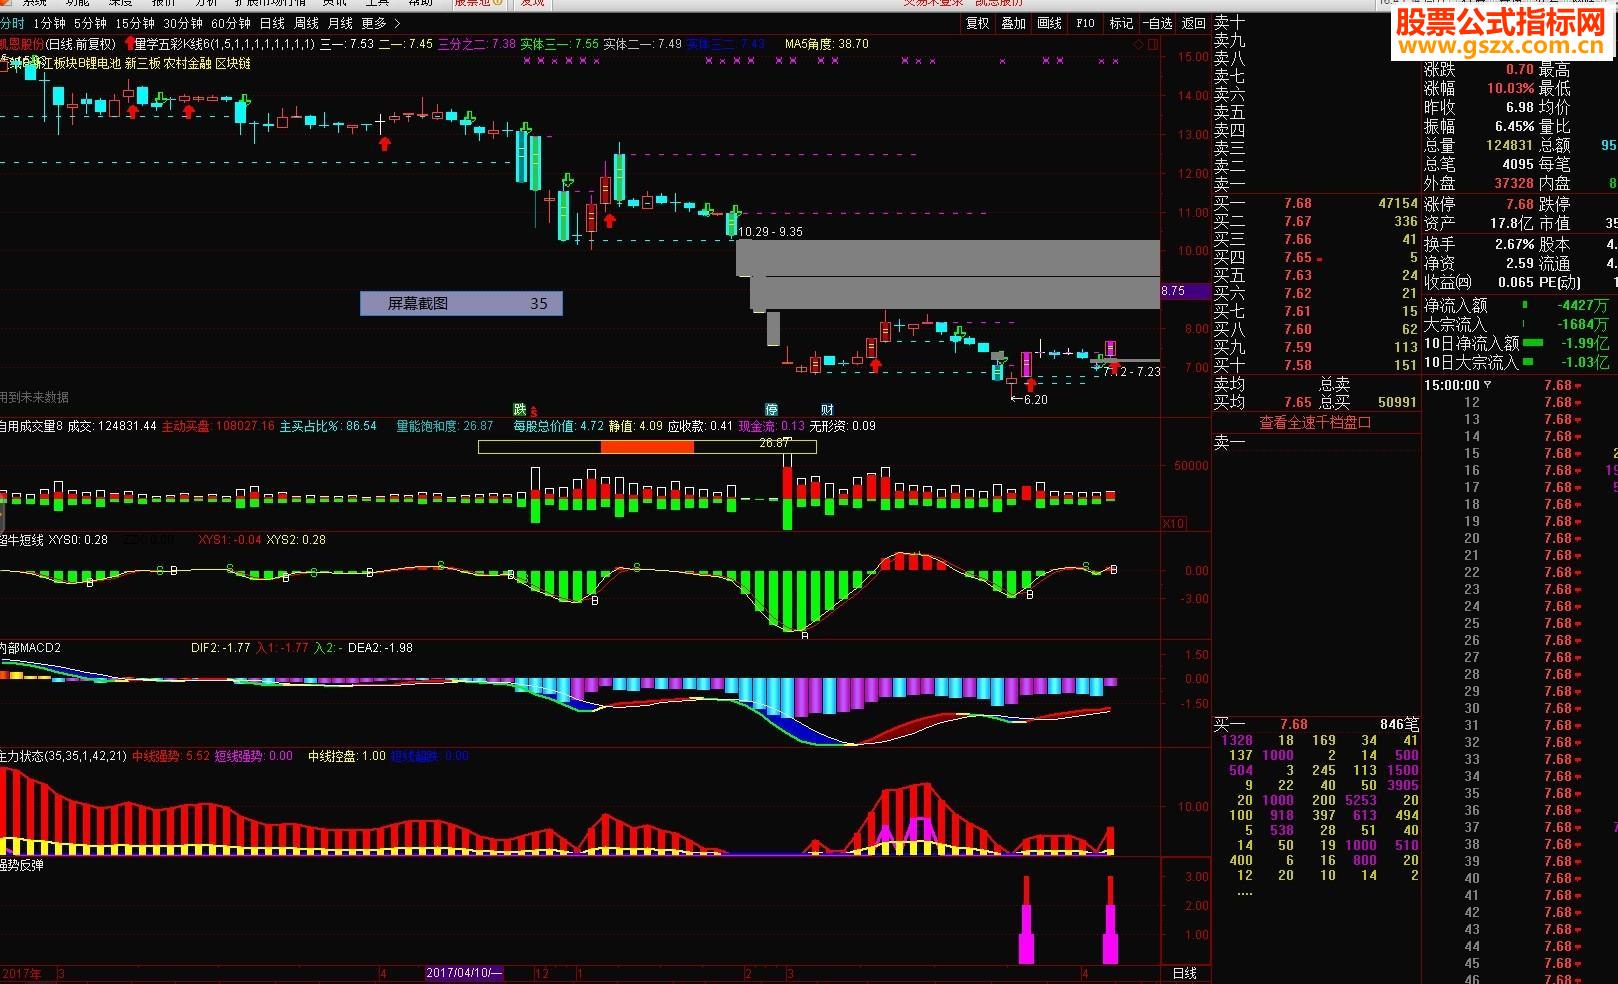Image resolution: width=1618 pixels, height=984 pixels.
Task: Open the 新三板 sector link
Action: 142,63
